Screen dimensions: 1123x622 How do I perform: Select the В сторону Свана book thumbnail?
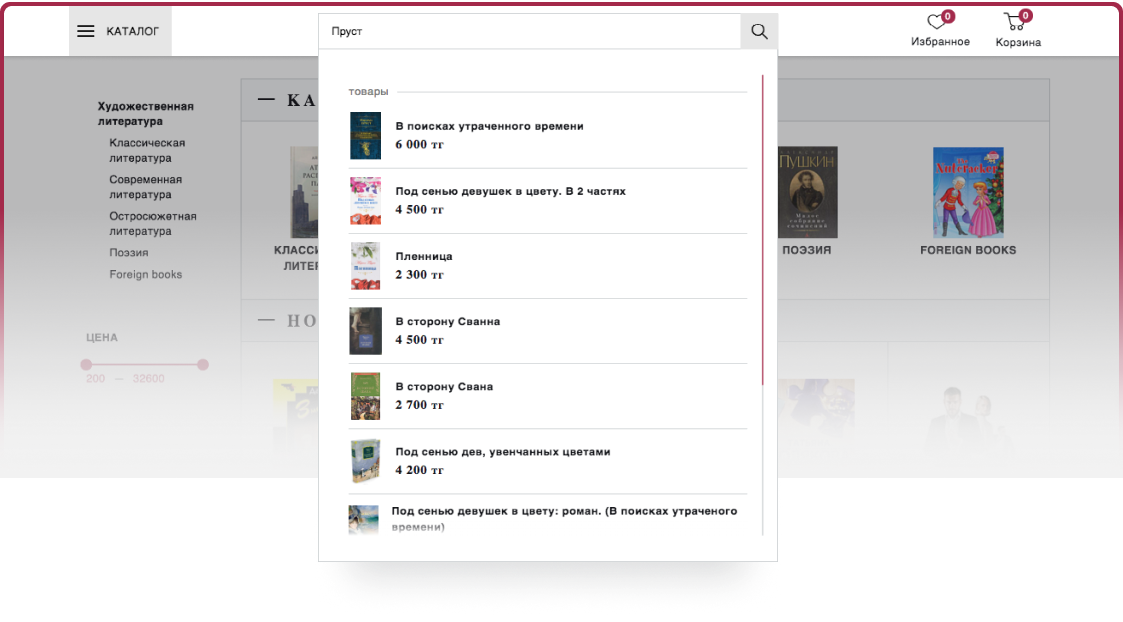(365, 396)
